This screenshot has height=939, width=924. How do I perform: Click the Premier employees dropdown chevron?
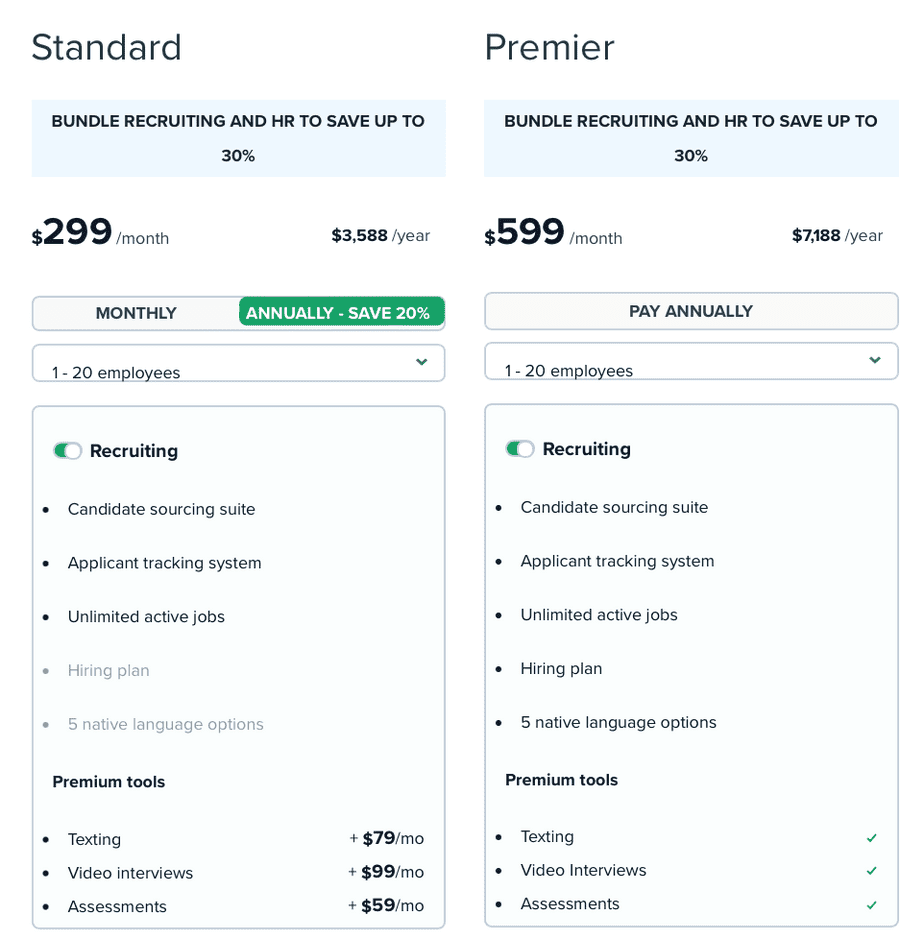(875, 360)
